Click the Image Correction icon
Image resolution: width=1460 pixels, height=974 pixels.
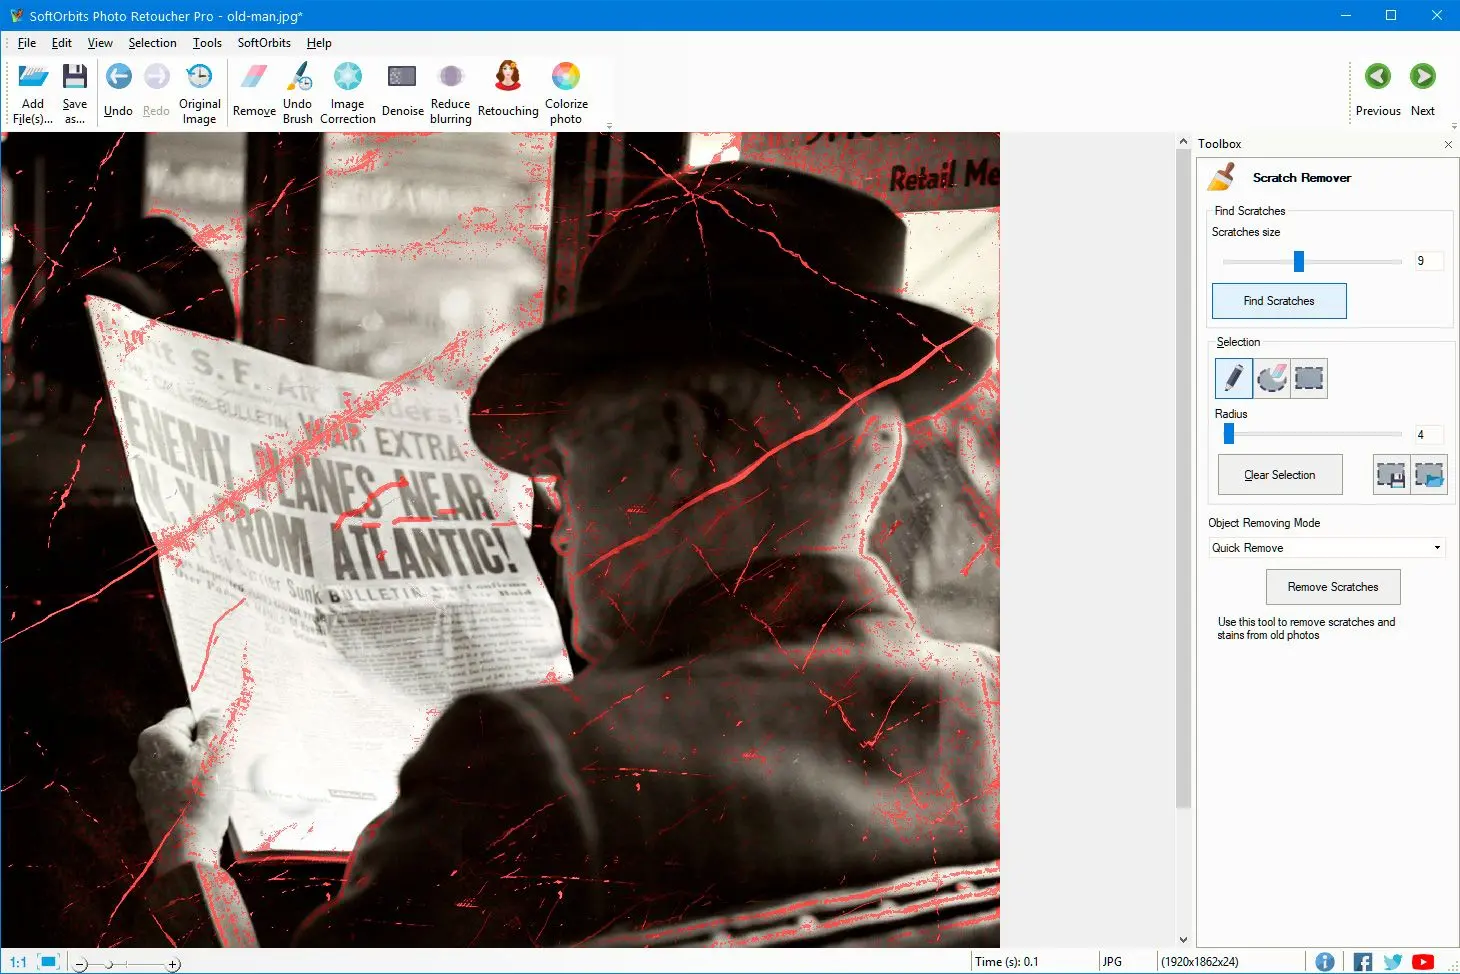pyautogui.click(x=348, y=78)
